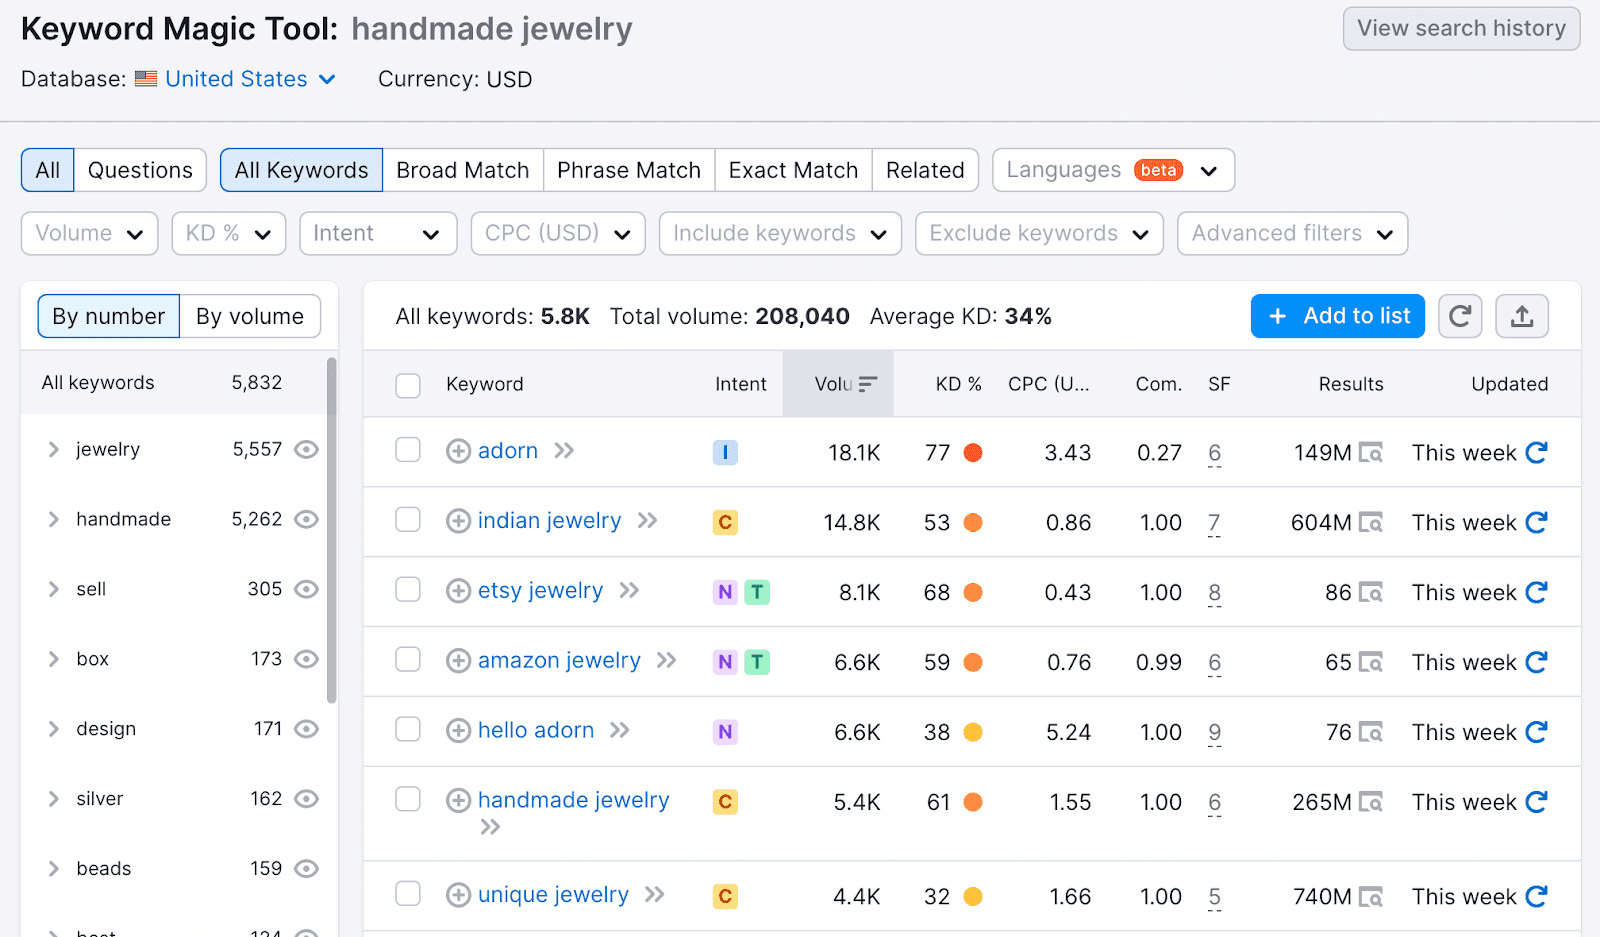Click the Navigational badge for "hello adorn"

725,731
